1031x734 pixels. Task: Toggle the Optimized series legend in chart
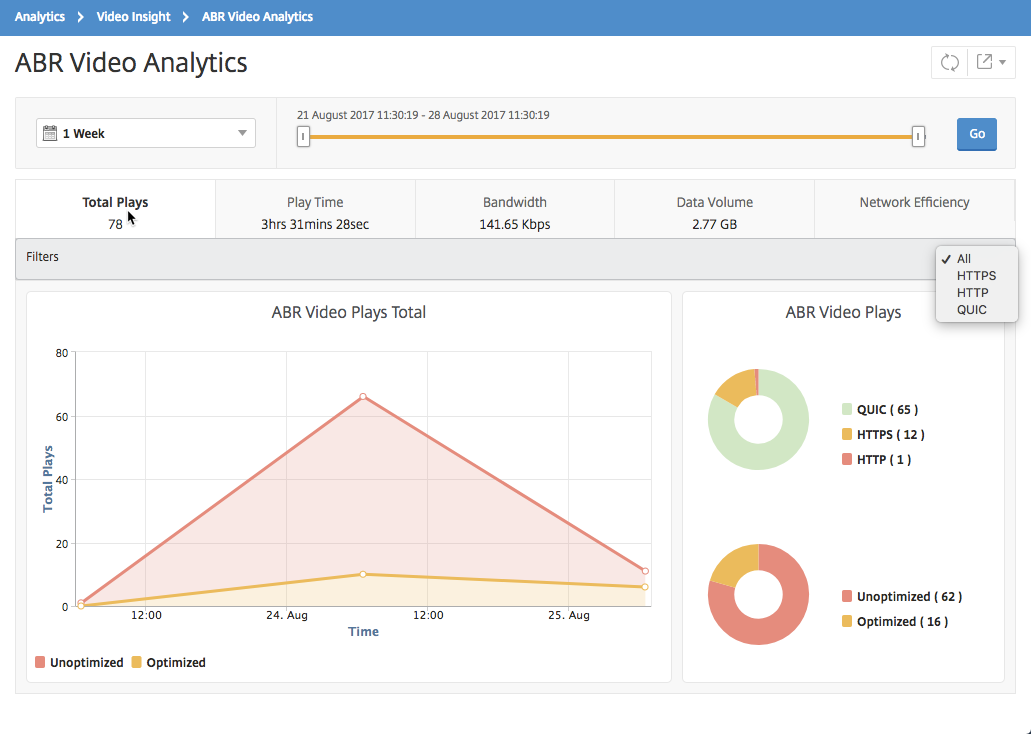pos(168,662)
